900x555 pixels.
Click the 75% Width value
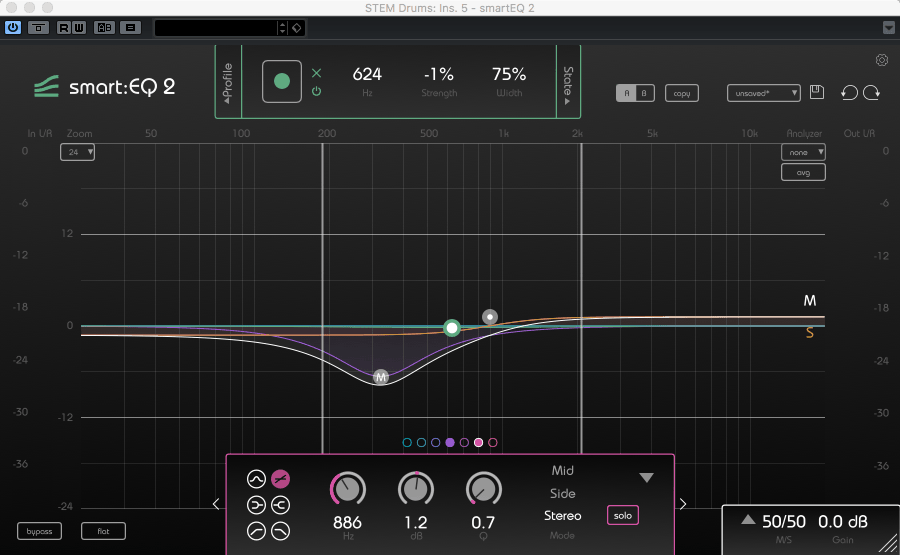point(509,74)
